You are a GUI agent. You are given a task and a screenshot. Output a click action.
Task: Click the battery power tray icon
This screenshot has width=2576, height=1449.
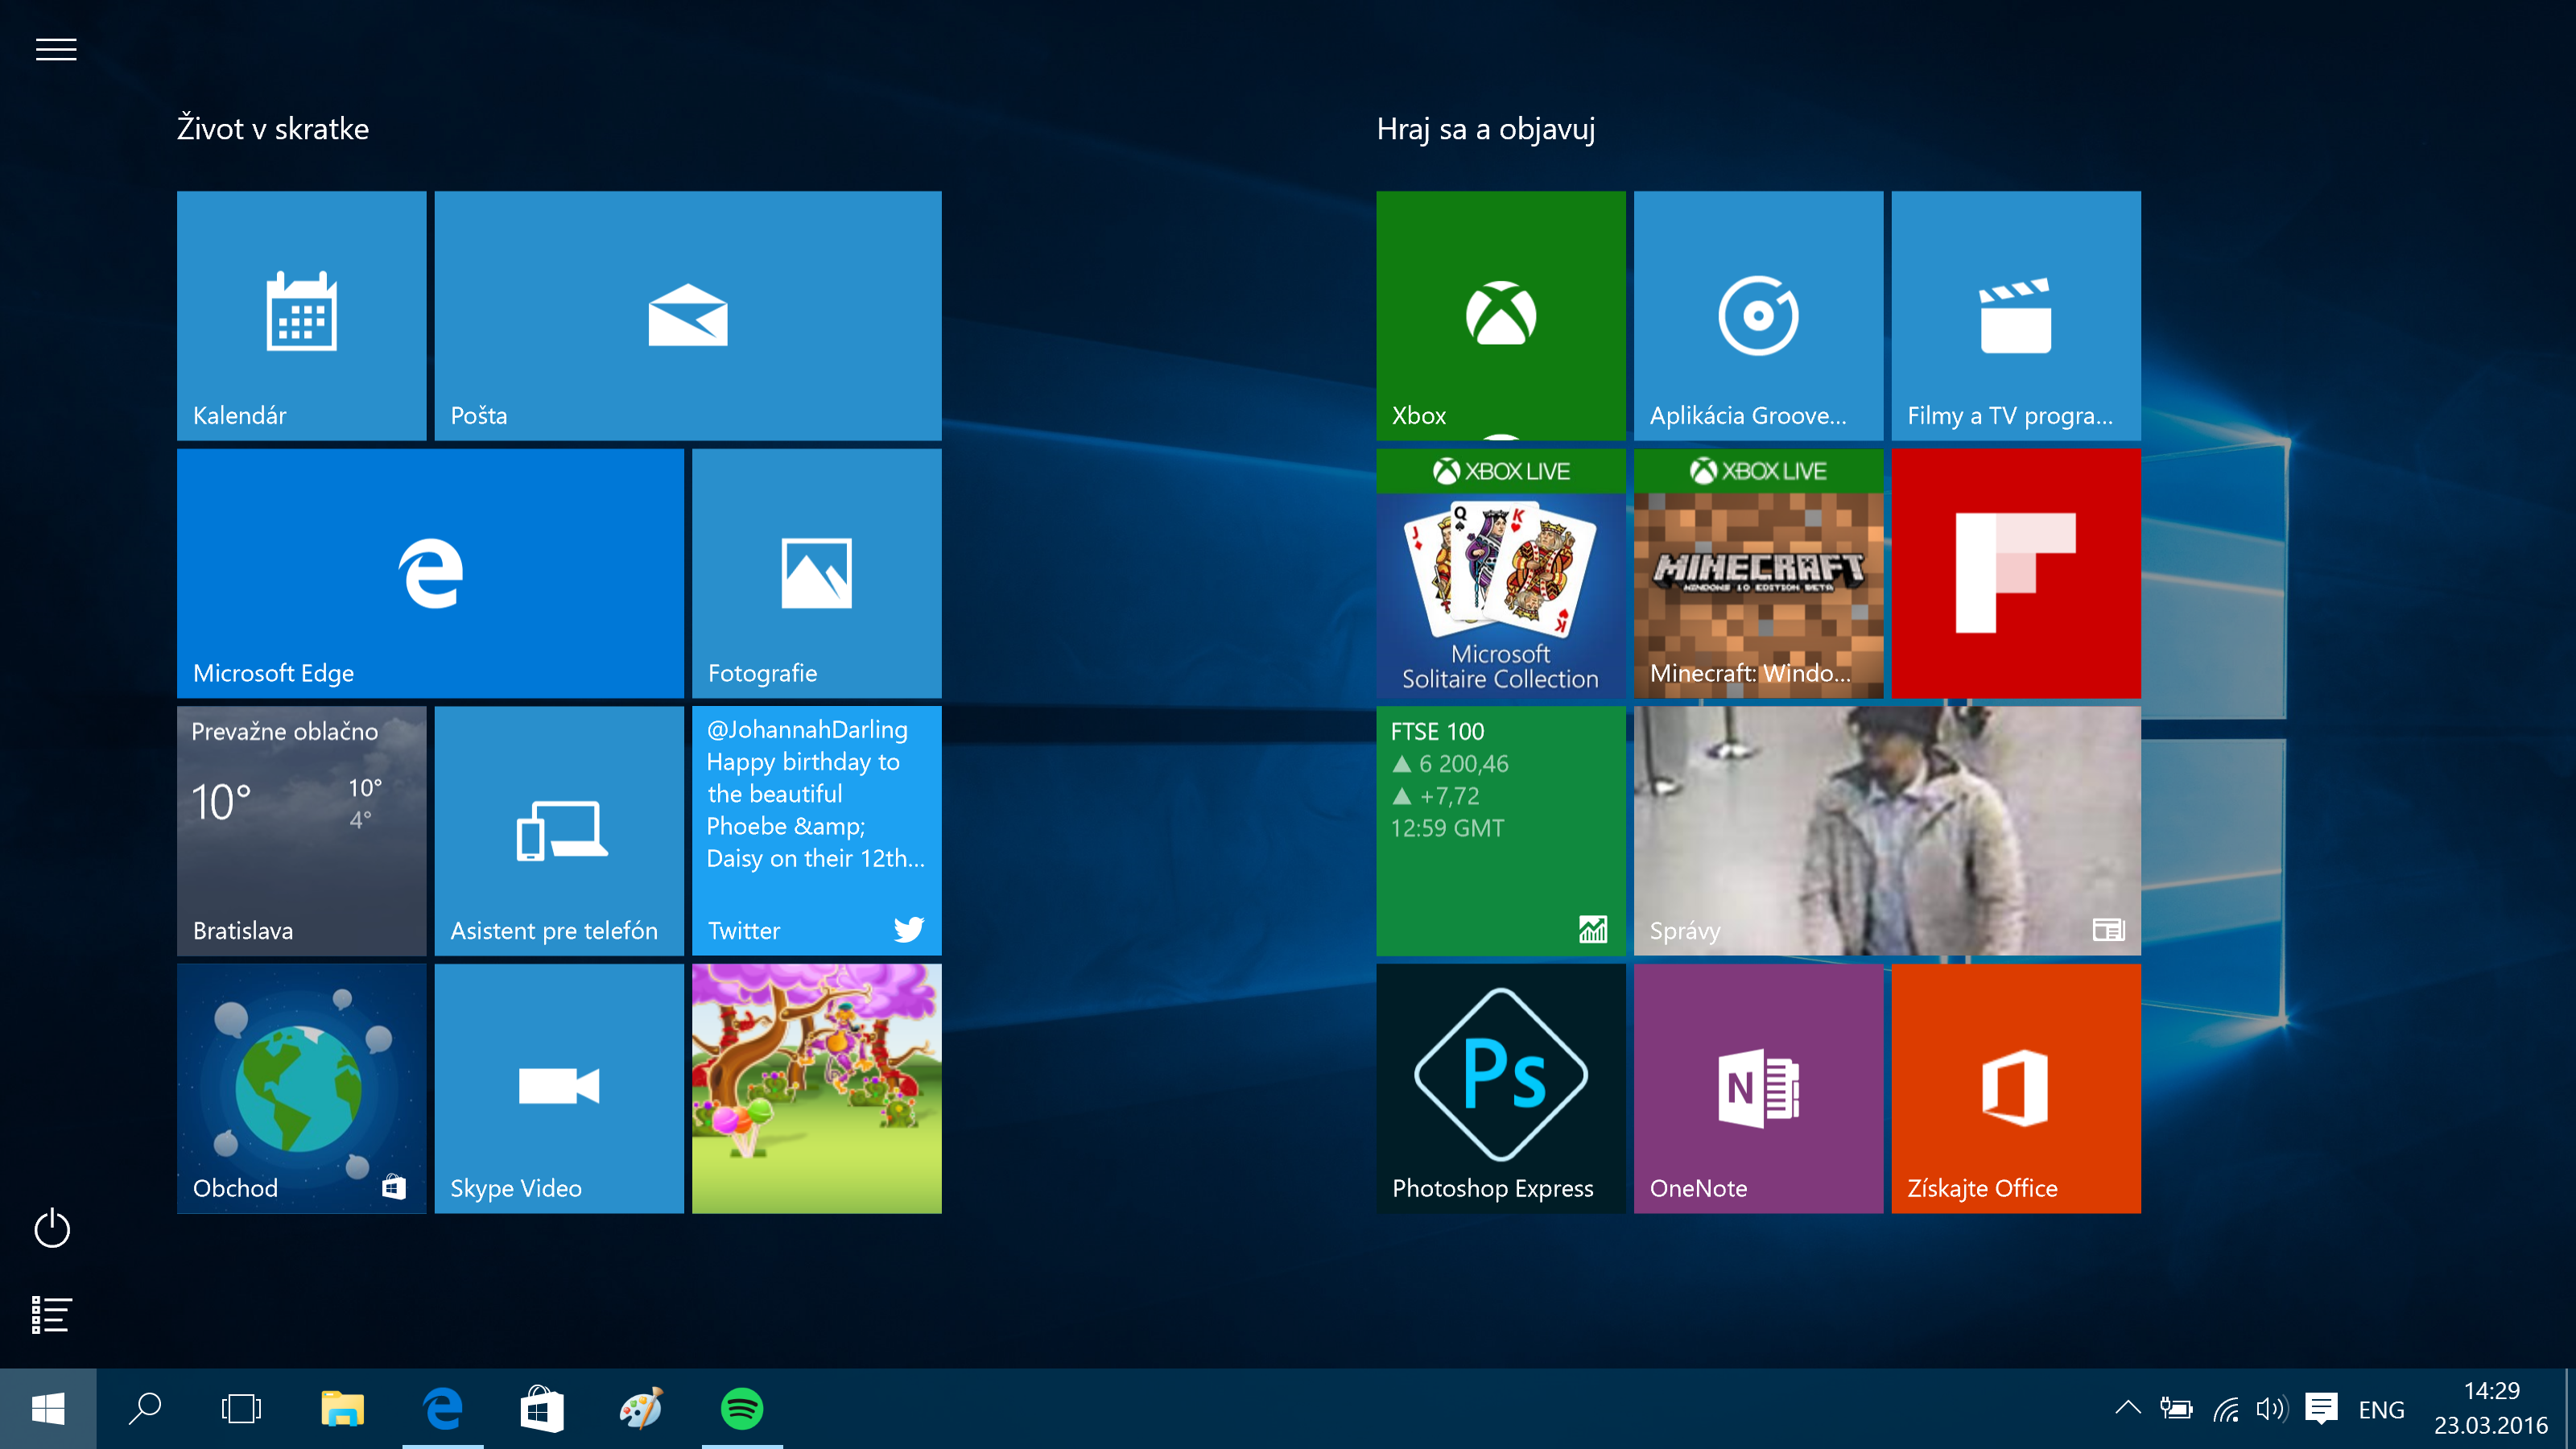coord(2176,1409)
